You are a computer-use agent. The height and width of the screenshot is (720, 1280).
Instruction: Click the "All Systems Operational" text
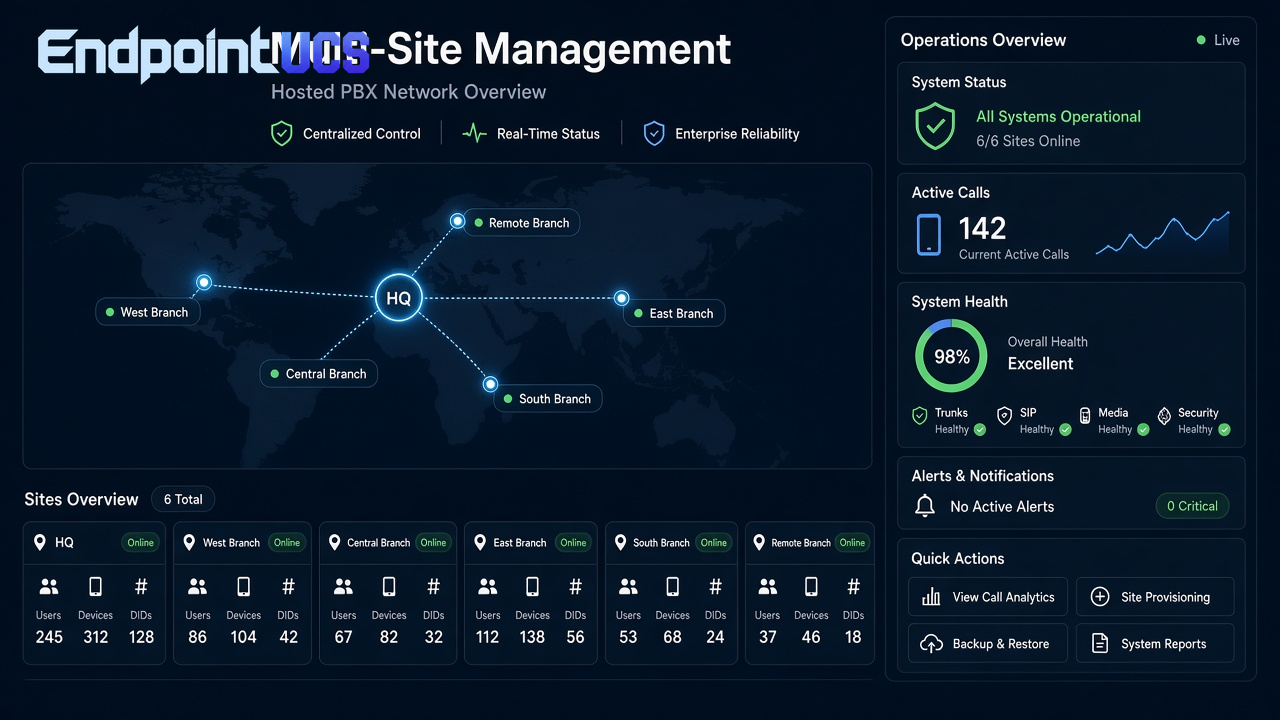point(1058,116)
